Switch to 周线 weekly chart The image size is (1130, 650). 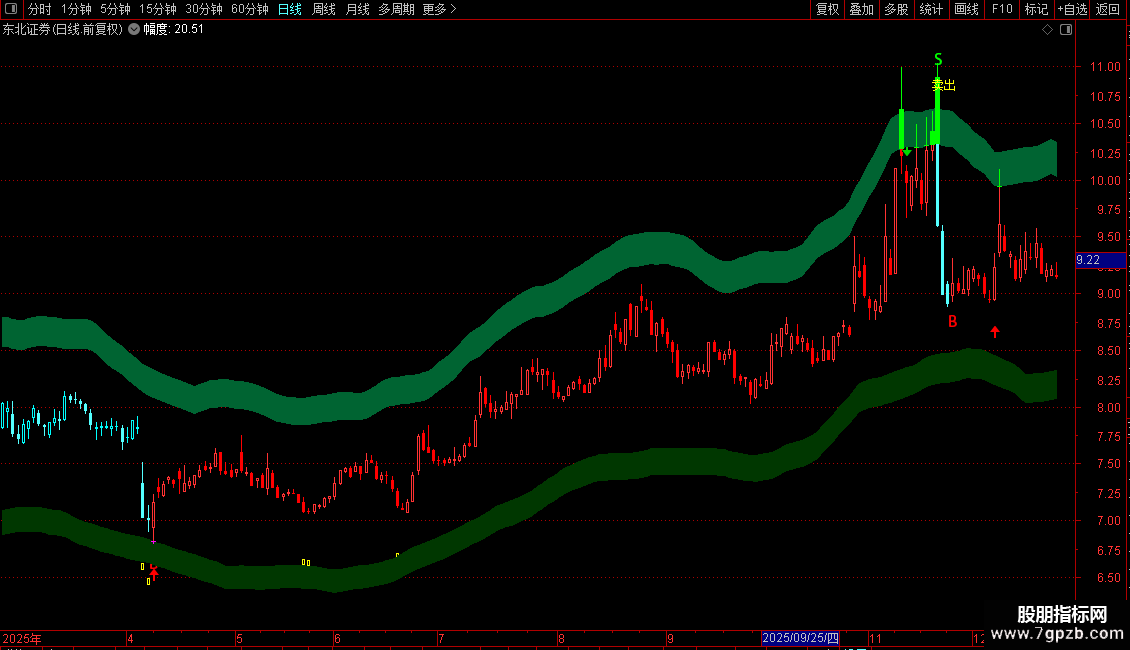coord(324,9)
